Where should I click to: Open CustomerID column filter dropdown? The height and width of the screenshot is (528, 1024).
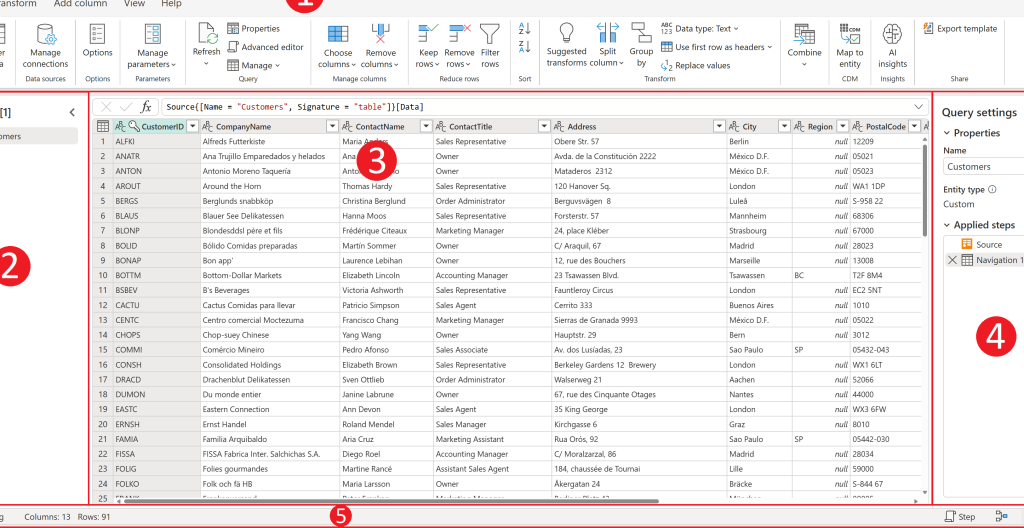192,127
